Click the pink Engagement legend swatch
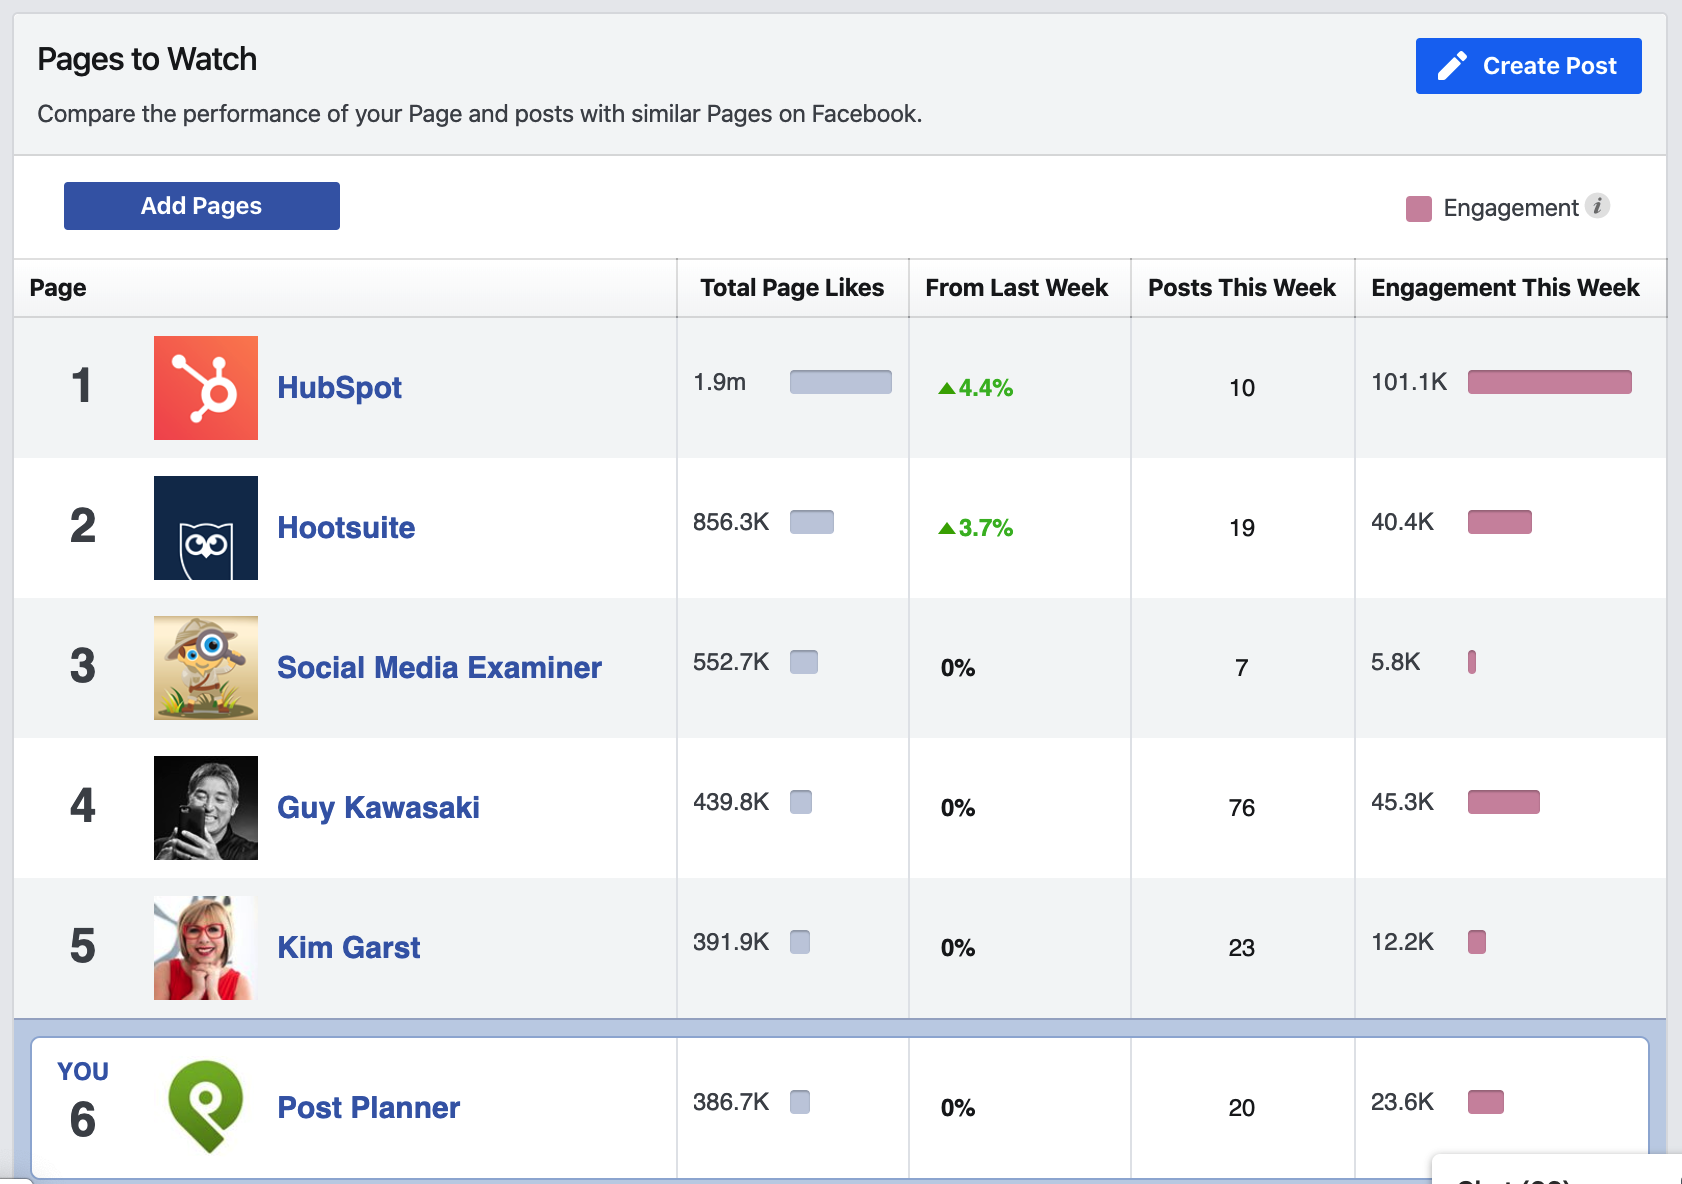 pyautogui.click(x=1418, y=207)
